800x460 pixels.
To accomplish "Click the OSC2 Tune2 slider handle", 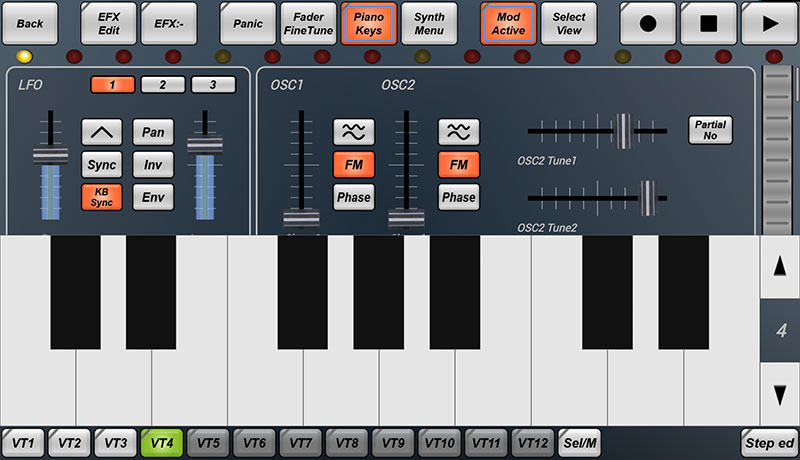I will (x=647, y=198).
